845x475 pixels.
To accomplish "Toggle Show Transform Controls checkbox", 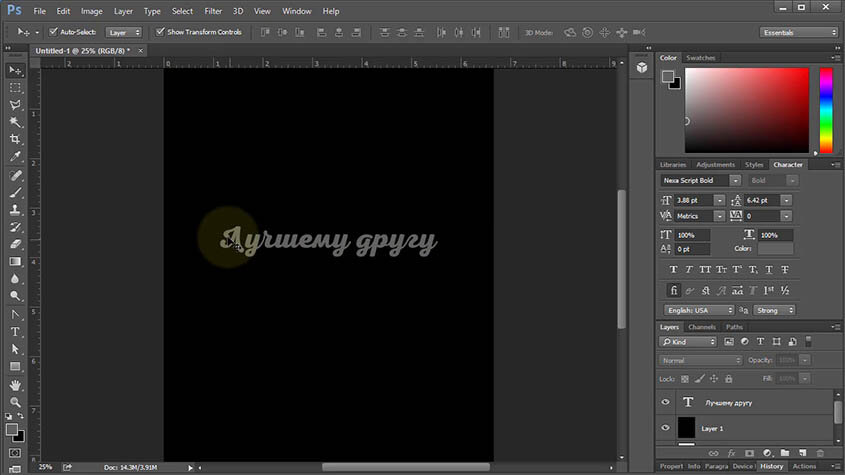I will pyautogui.click(x=160, y=32).
